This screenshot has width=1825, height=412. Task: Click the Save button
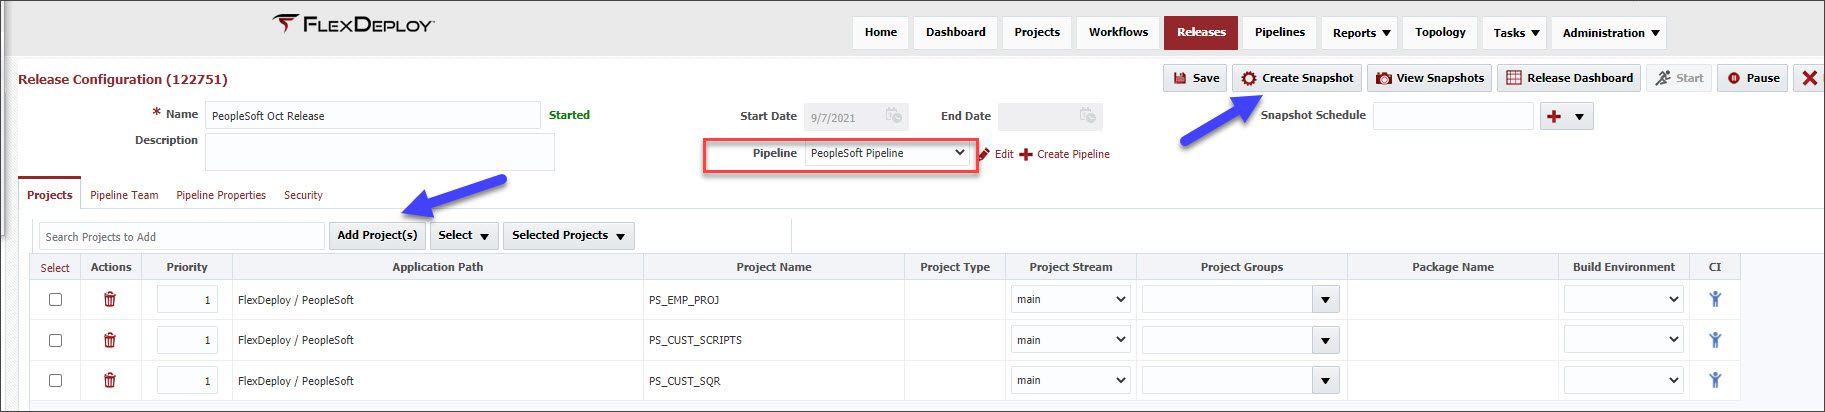[x=1195, y=78]
